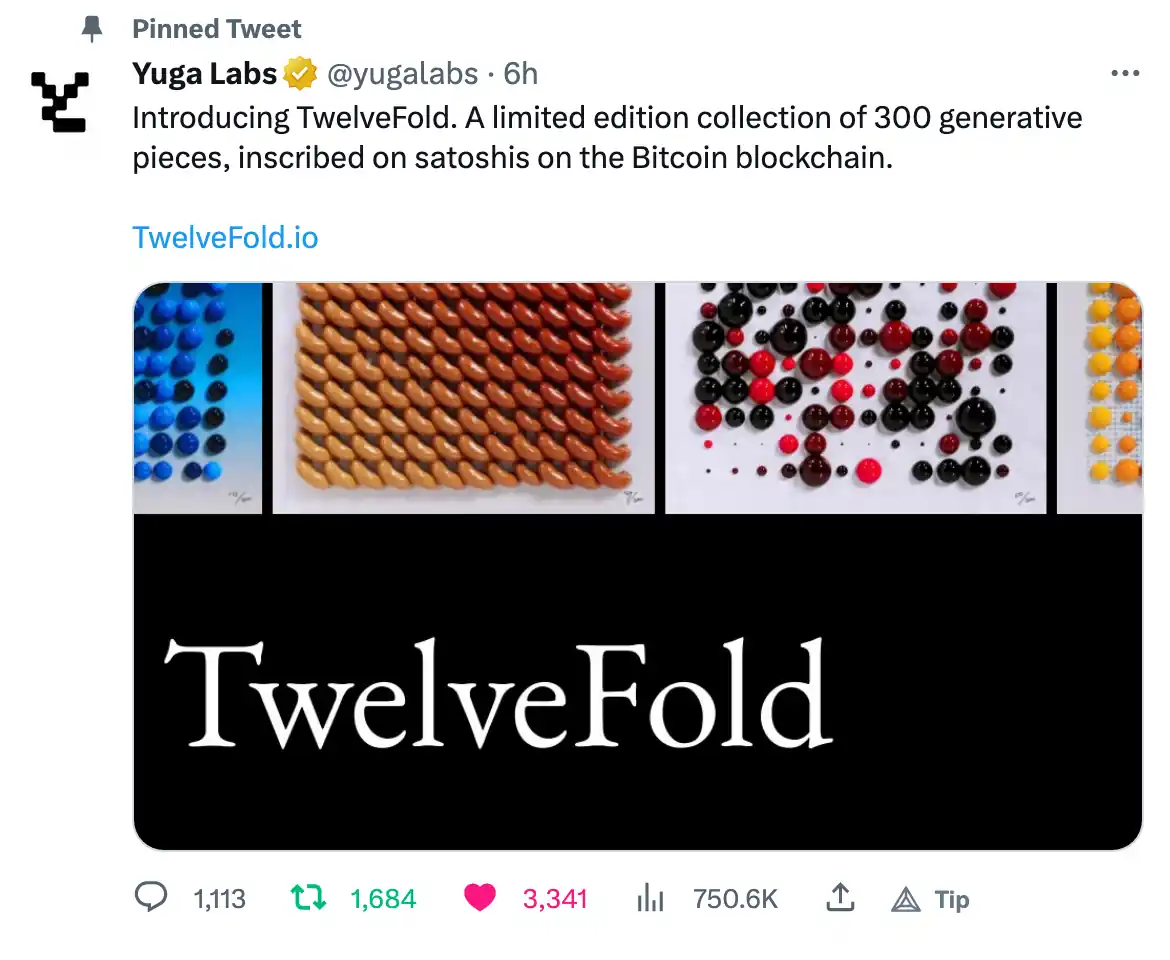This screenshot has height=960, width=1170.
Task: Click the 750.6K views count
Action: pyautogui.click(x=735, y=899)
